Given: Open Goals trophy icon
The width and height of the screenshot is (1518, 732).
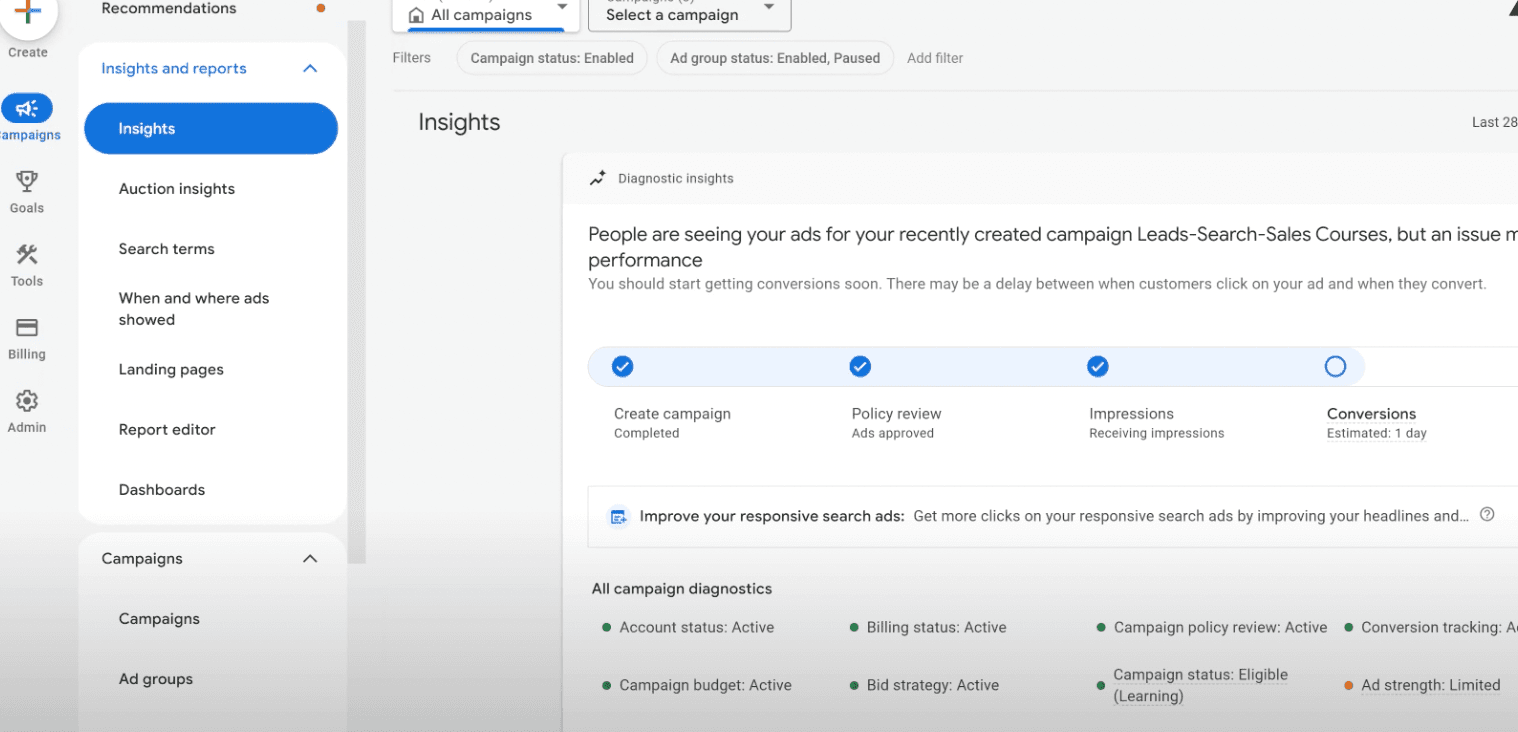Looking at the screenshot, I should [x=27, y=181].
